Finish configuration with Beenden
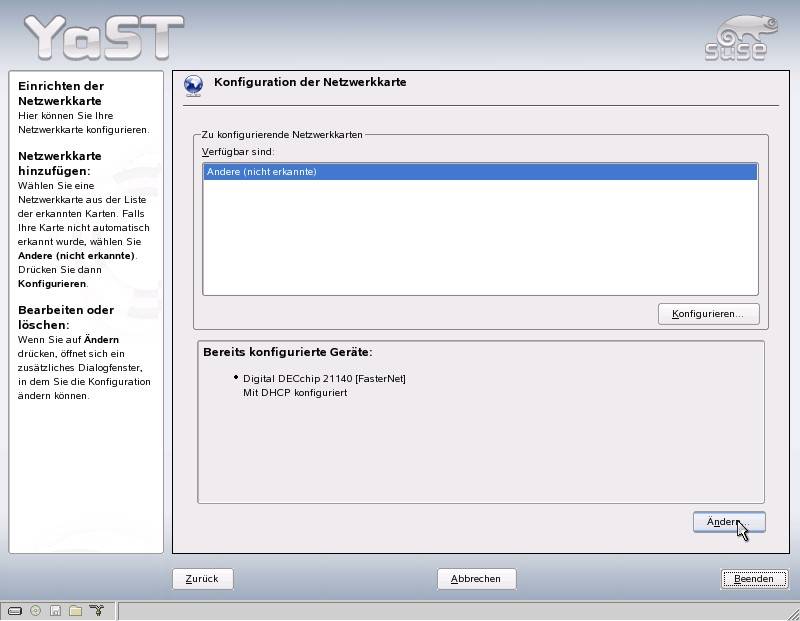The width and height of the screenshot is (800, 621). click(x=754, y=579)
